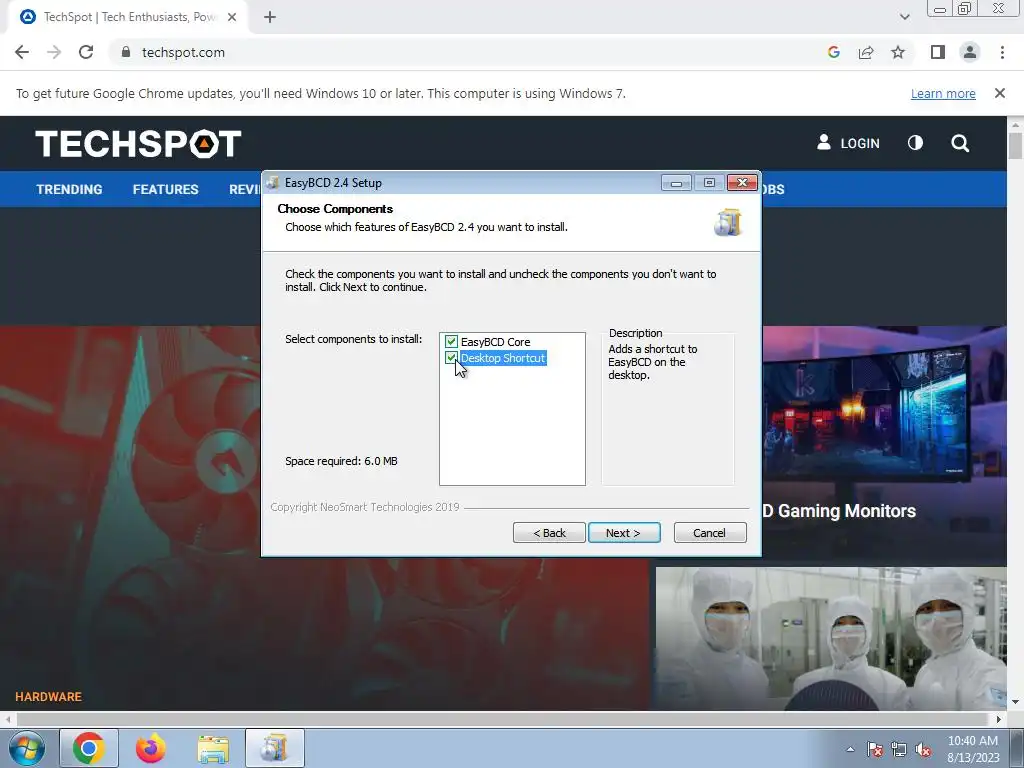Click "Copyright NeoSmart Technologies 2019" text
Image resolution: width=1024 pixels, height=768 pixels.
coord(365,507)
